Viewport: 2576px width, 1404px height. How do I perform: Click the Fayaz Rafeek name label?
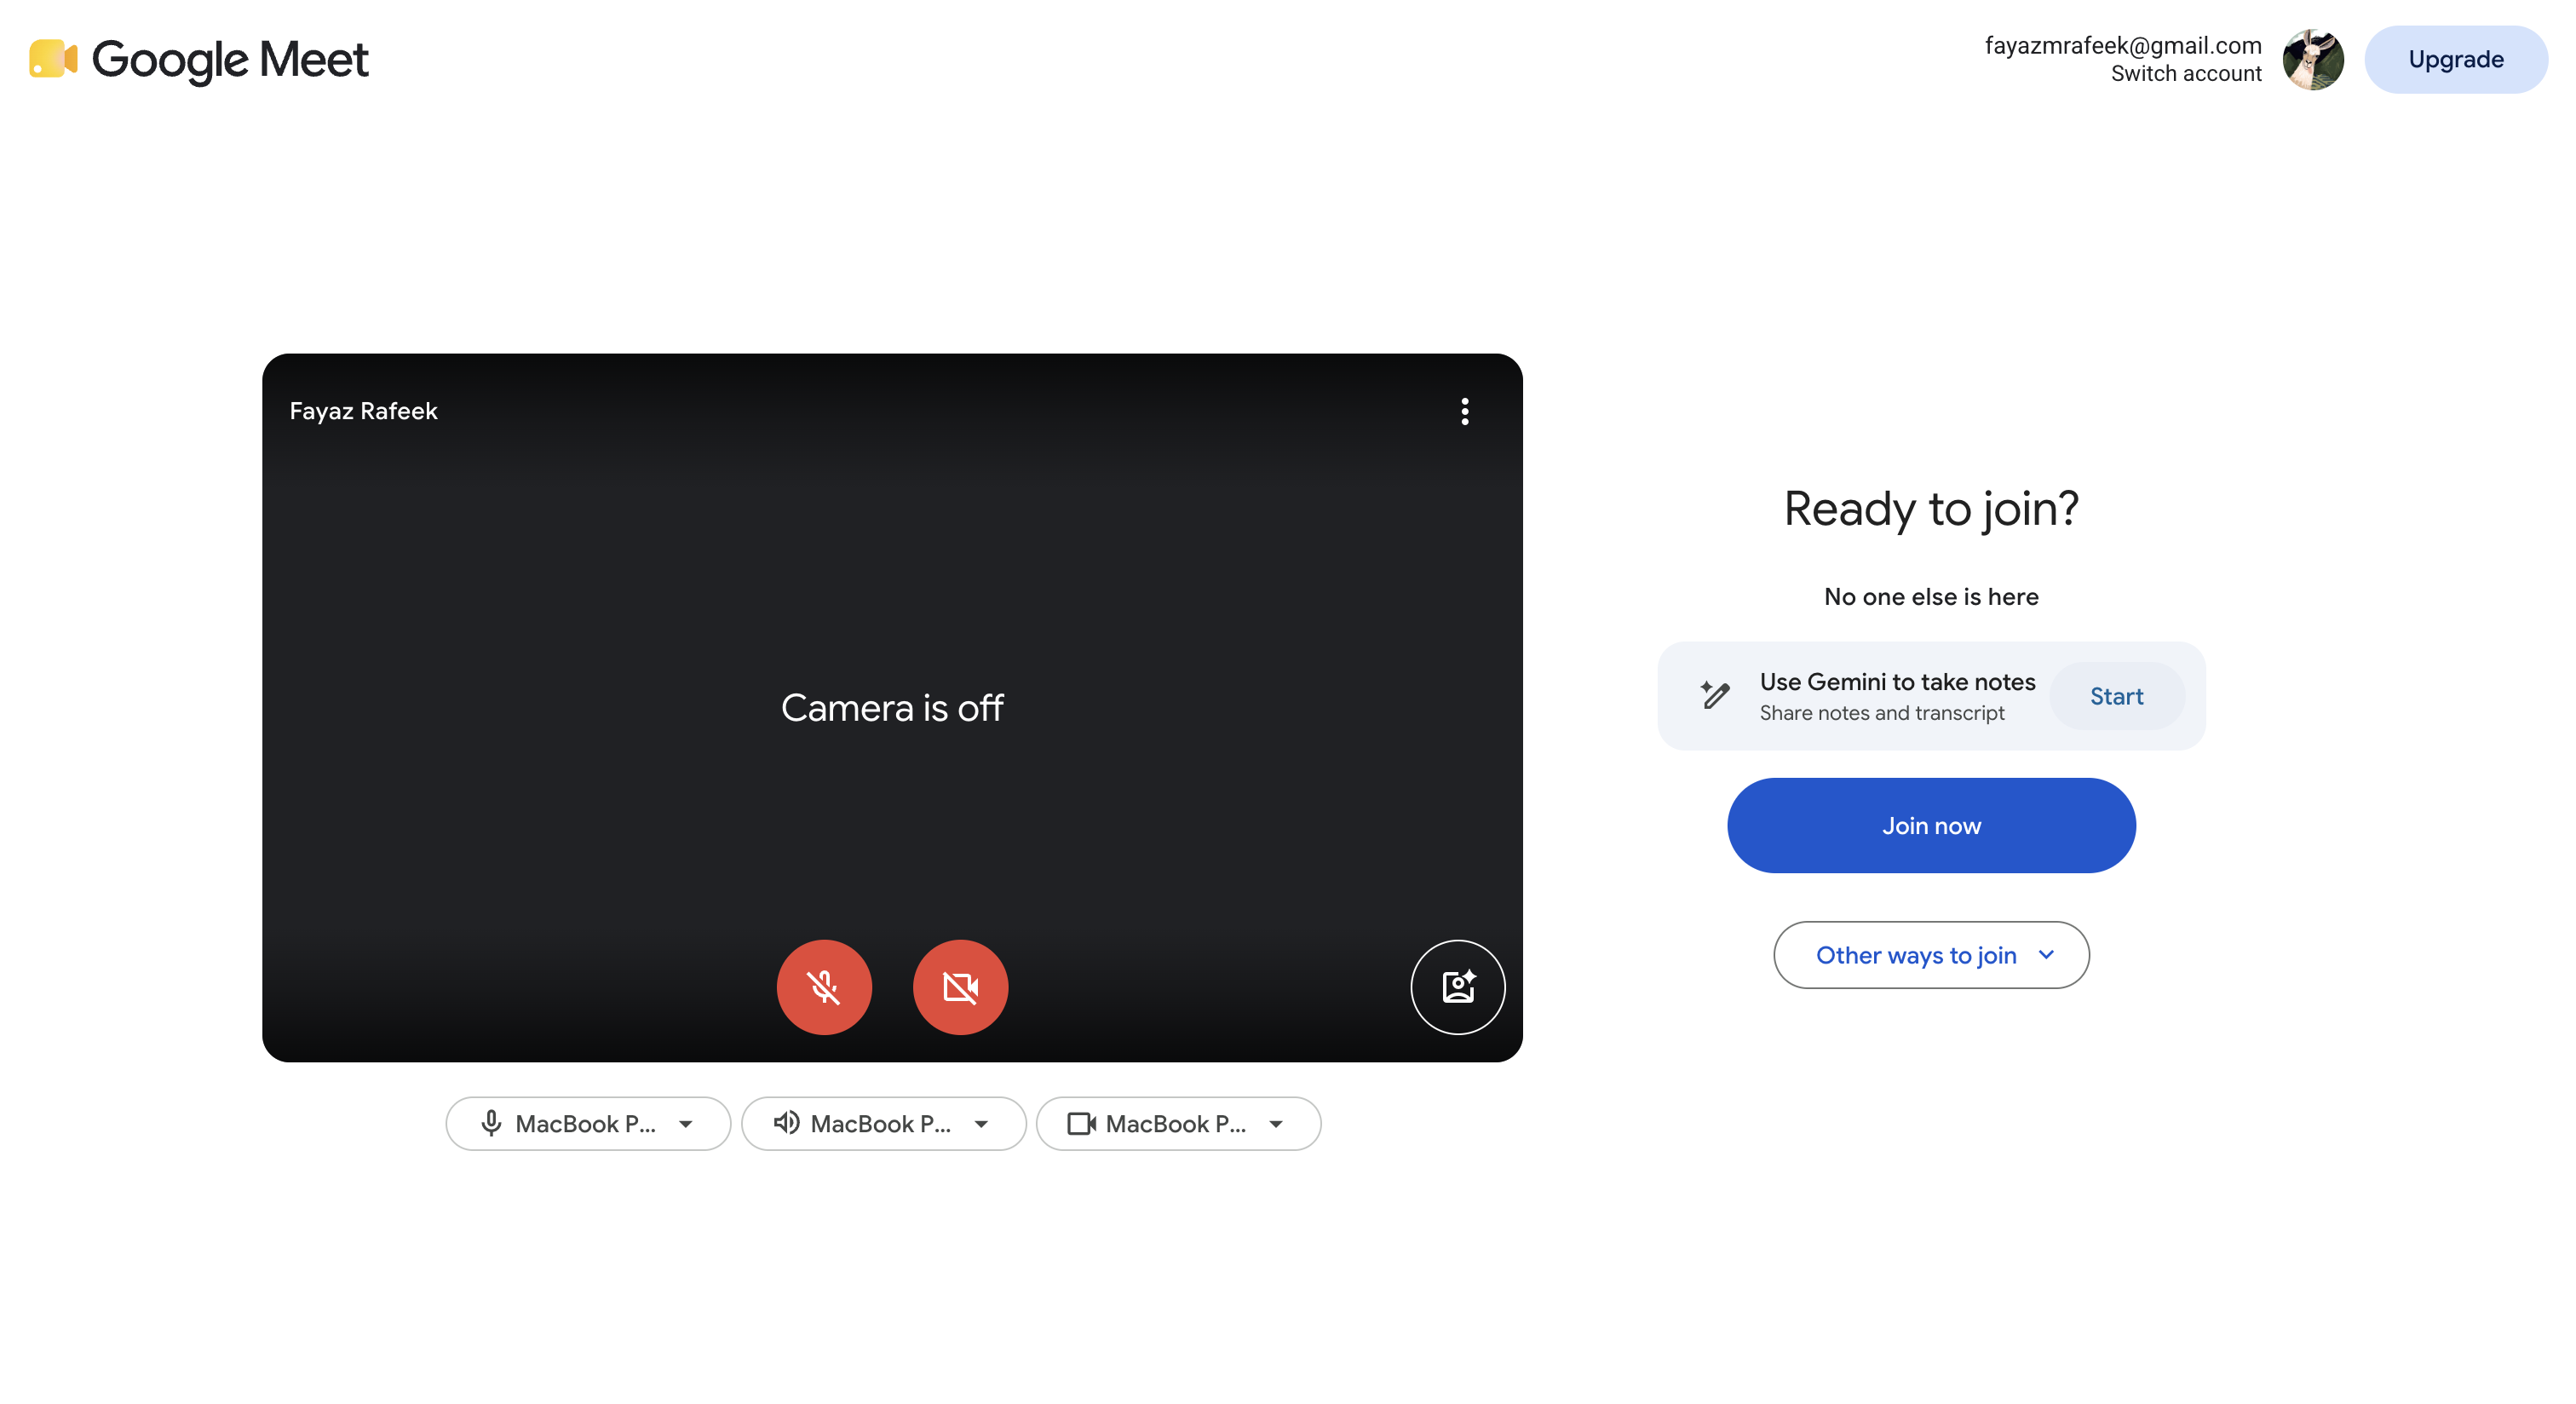(363, 411)
